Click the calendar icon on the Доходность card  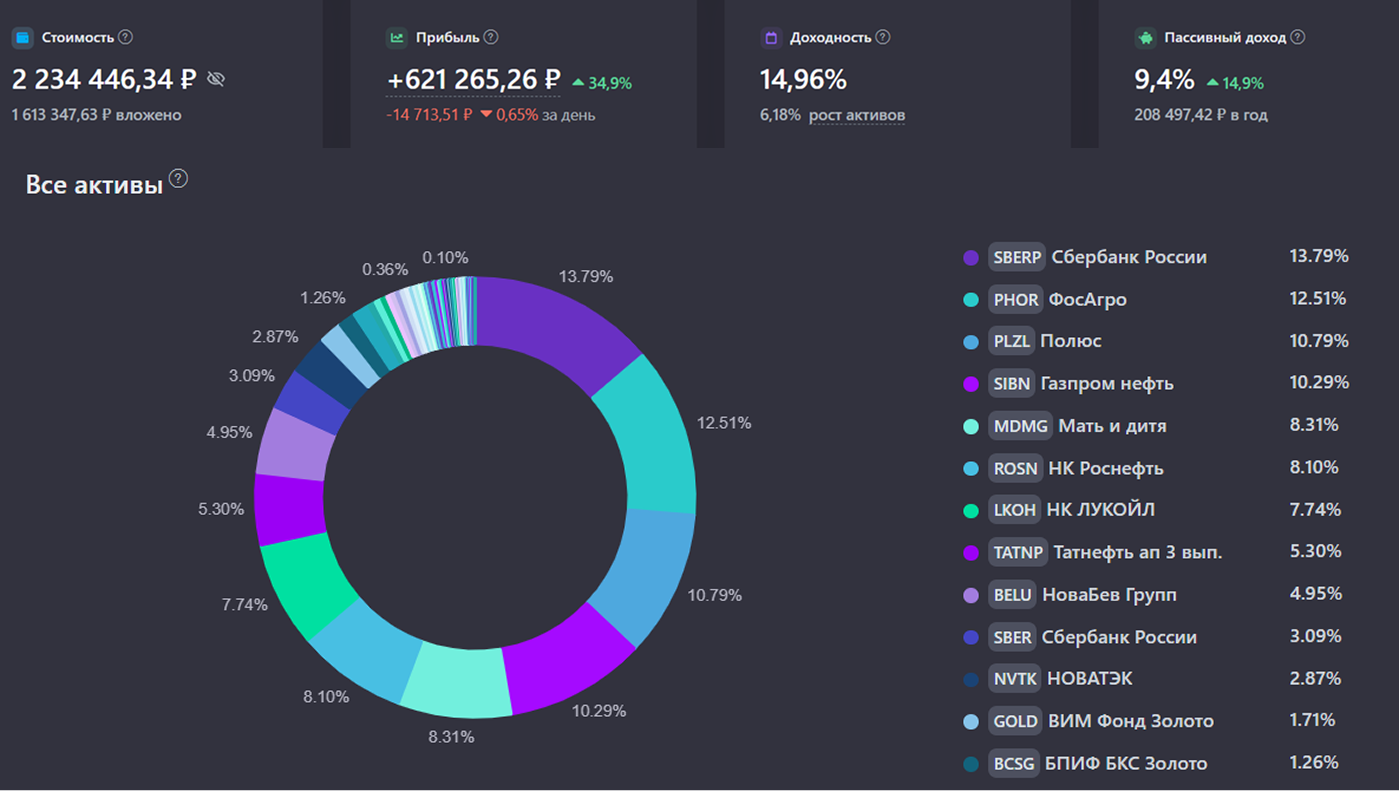769,37
